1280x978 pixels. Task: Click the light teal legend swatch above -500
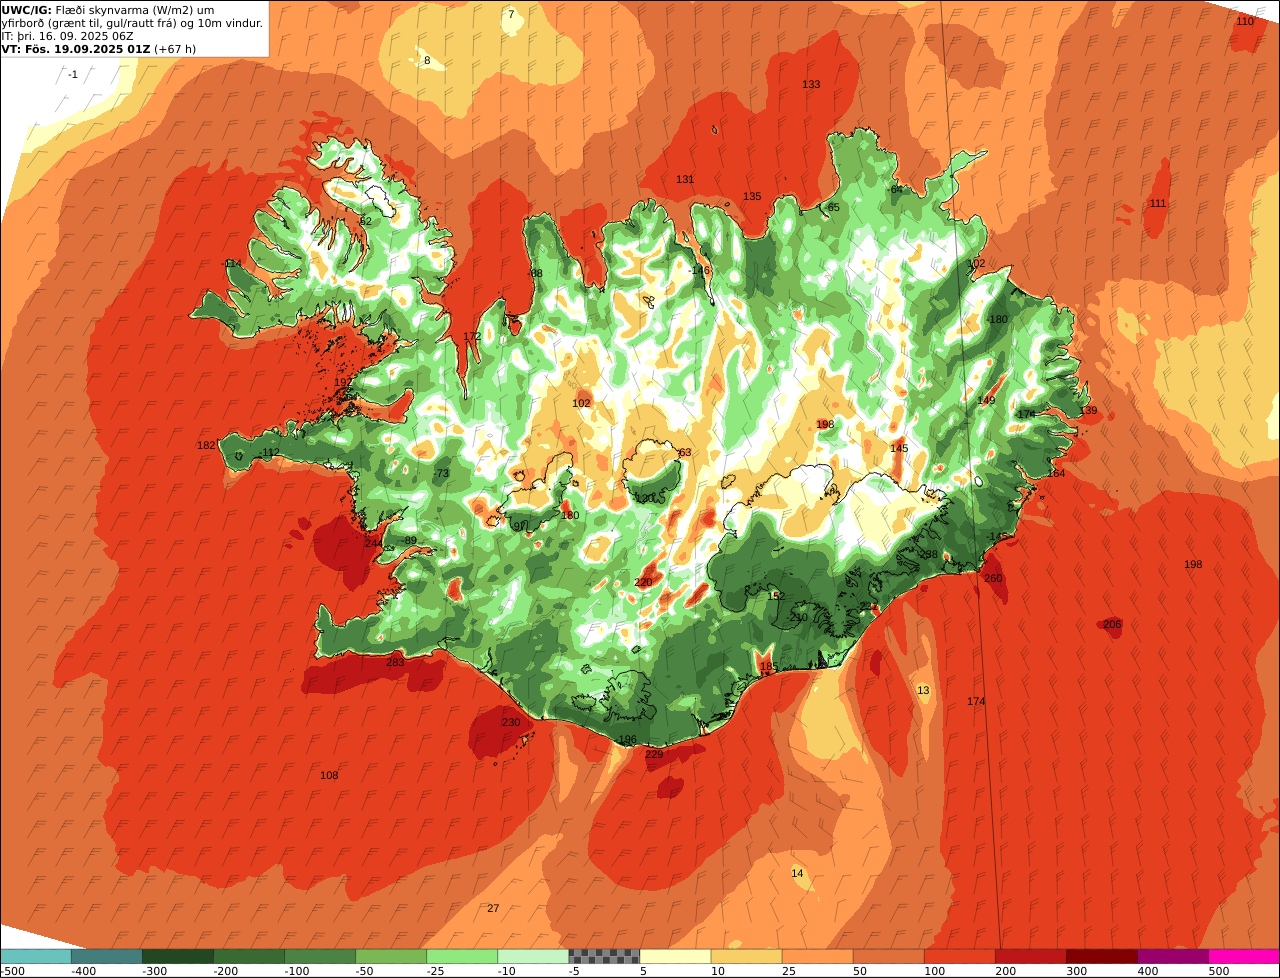click(x=36, y=956)
